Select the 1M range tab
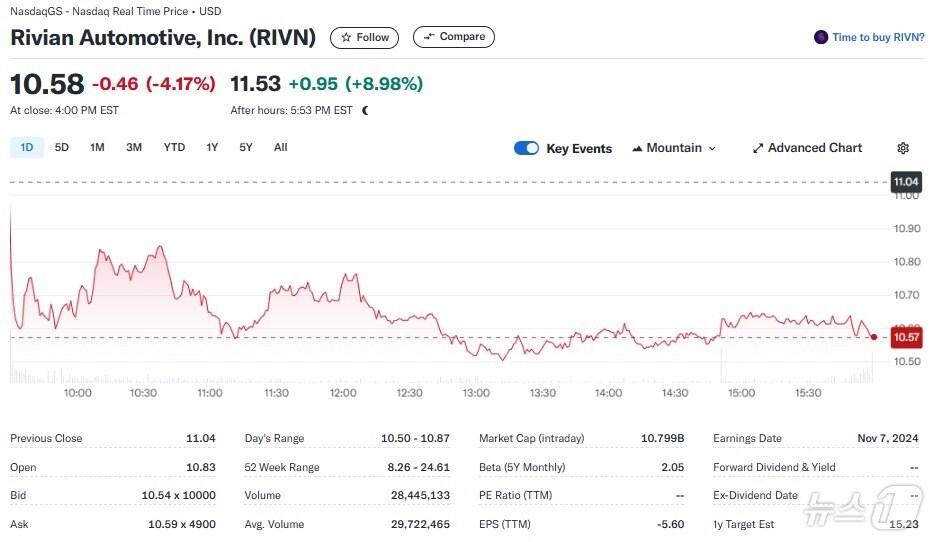933x542 pixels. tap(97, 148)
